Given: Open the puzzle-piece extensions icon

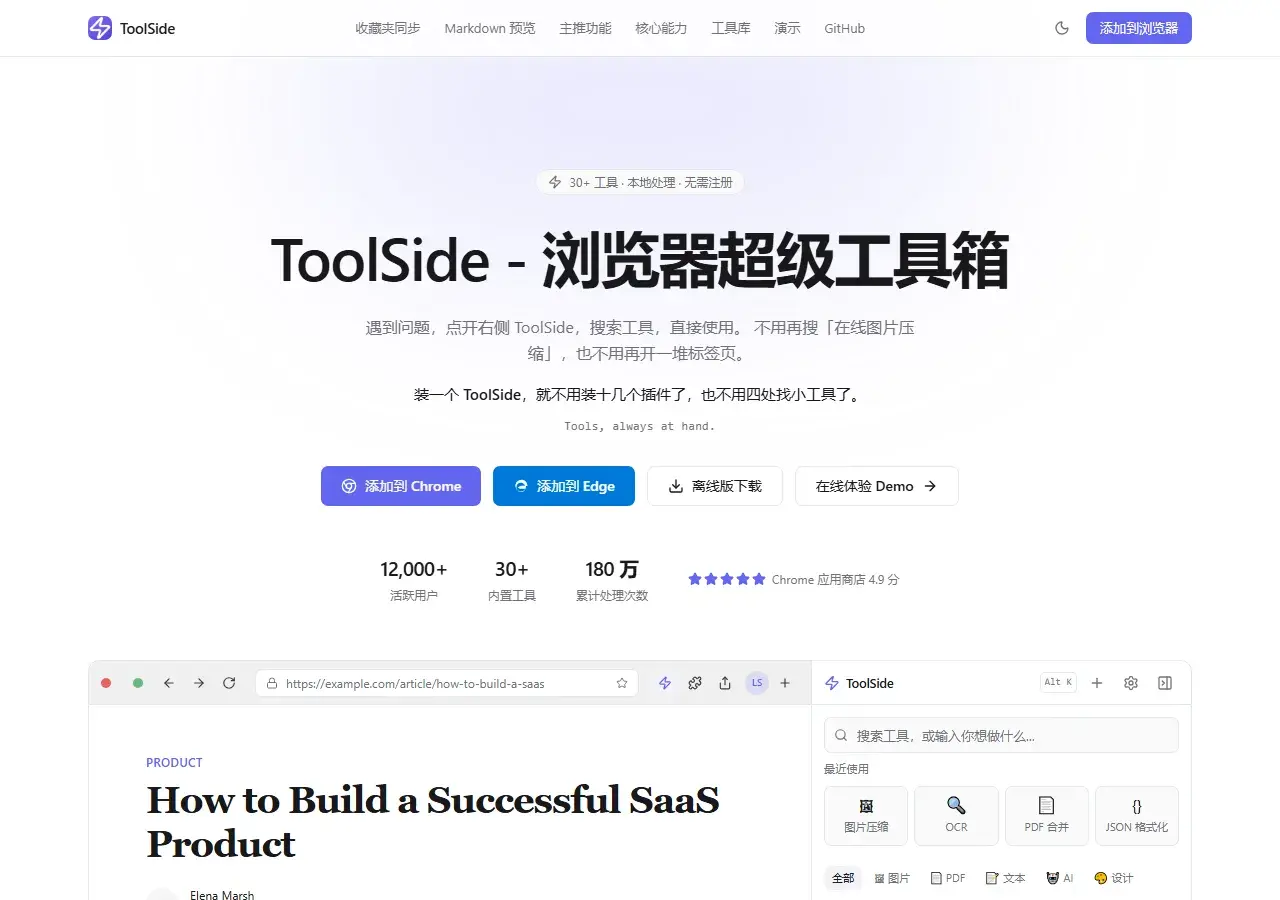Looking at the screenshot, I should (694, 683).
